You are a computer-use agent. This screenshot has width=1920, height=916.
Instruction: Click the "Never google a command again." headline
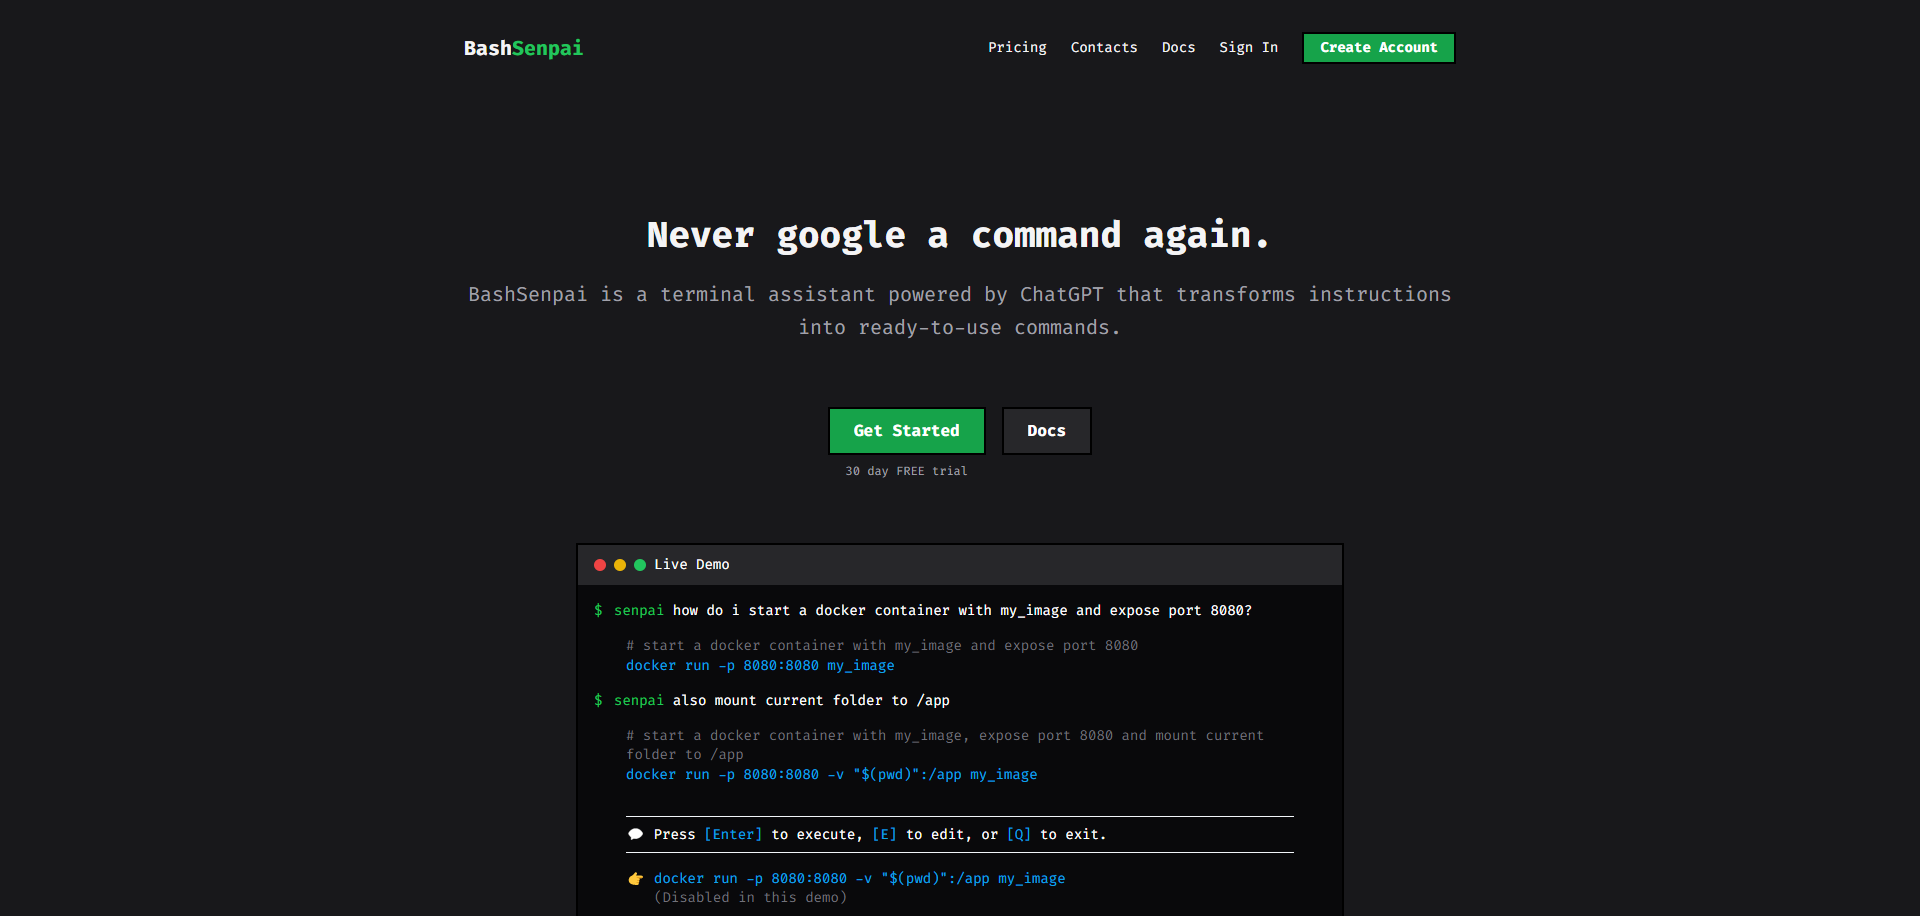point(959,236)
